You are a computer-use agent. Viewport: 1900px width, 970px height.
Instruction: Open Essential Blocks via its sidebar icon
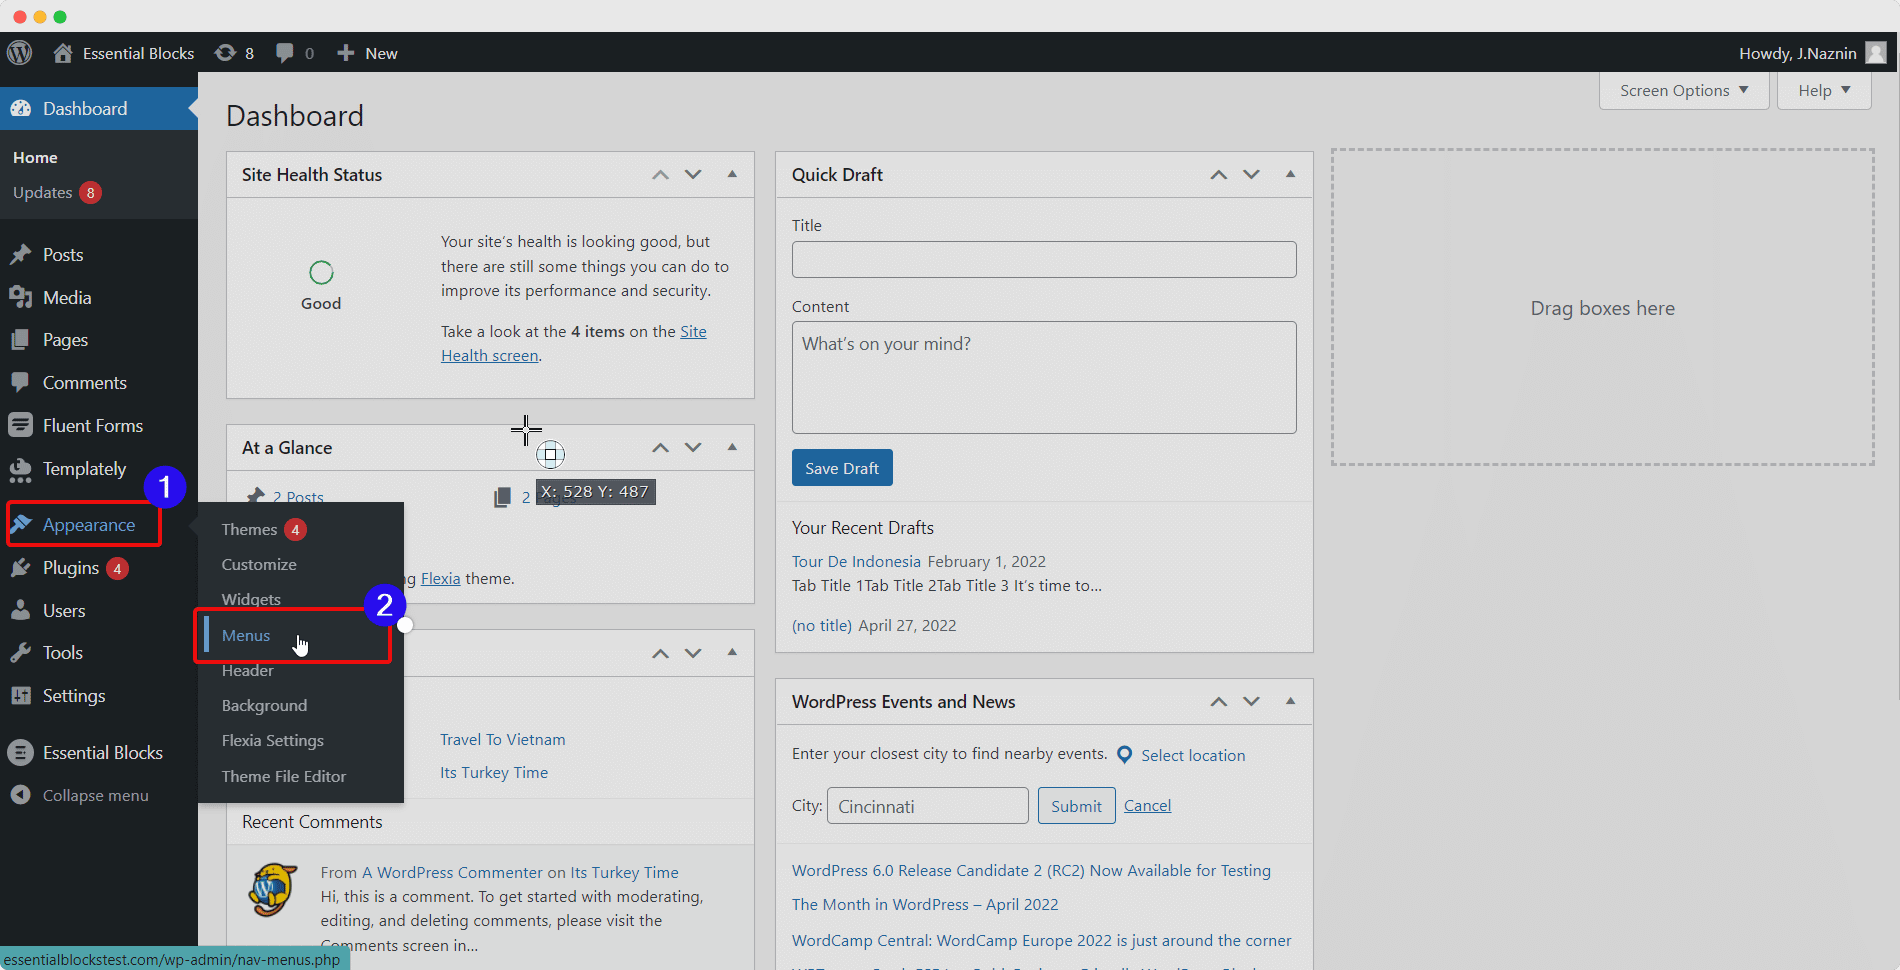click(21, 752)
